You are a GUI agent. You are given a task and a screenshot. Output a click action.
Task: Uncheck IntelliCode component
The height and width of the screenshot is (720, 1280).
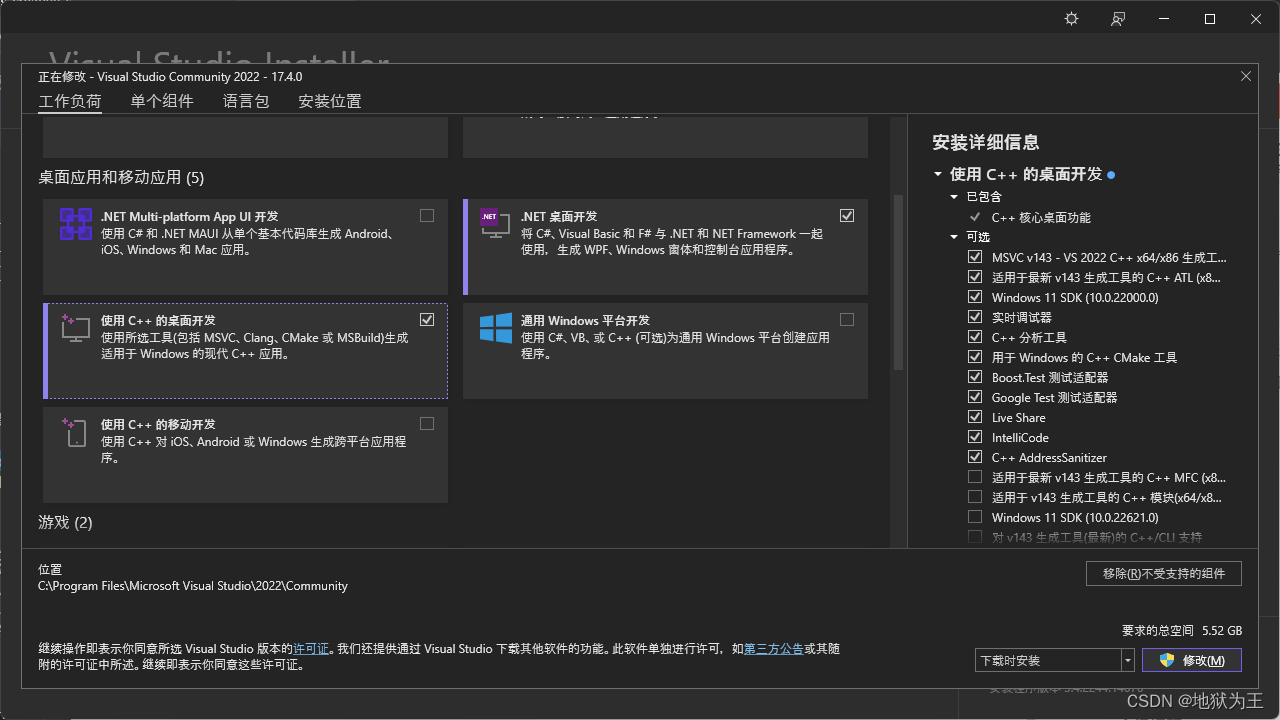coord(975,437)
